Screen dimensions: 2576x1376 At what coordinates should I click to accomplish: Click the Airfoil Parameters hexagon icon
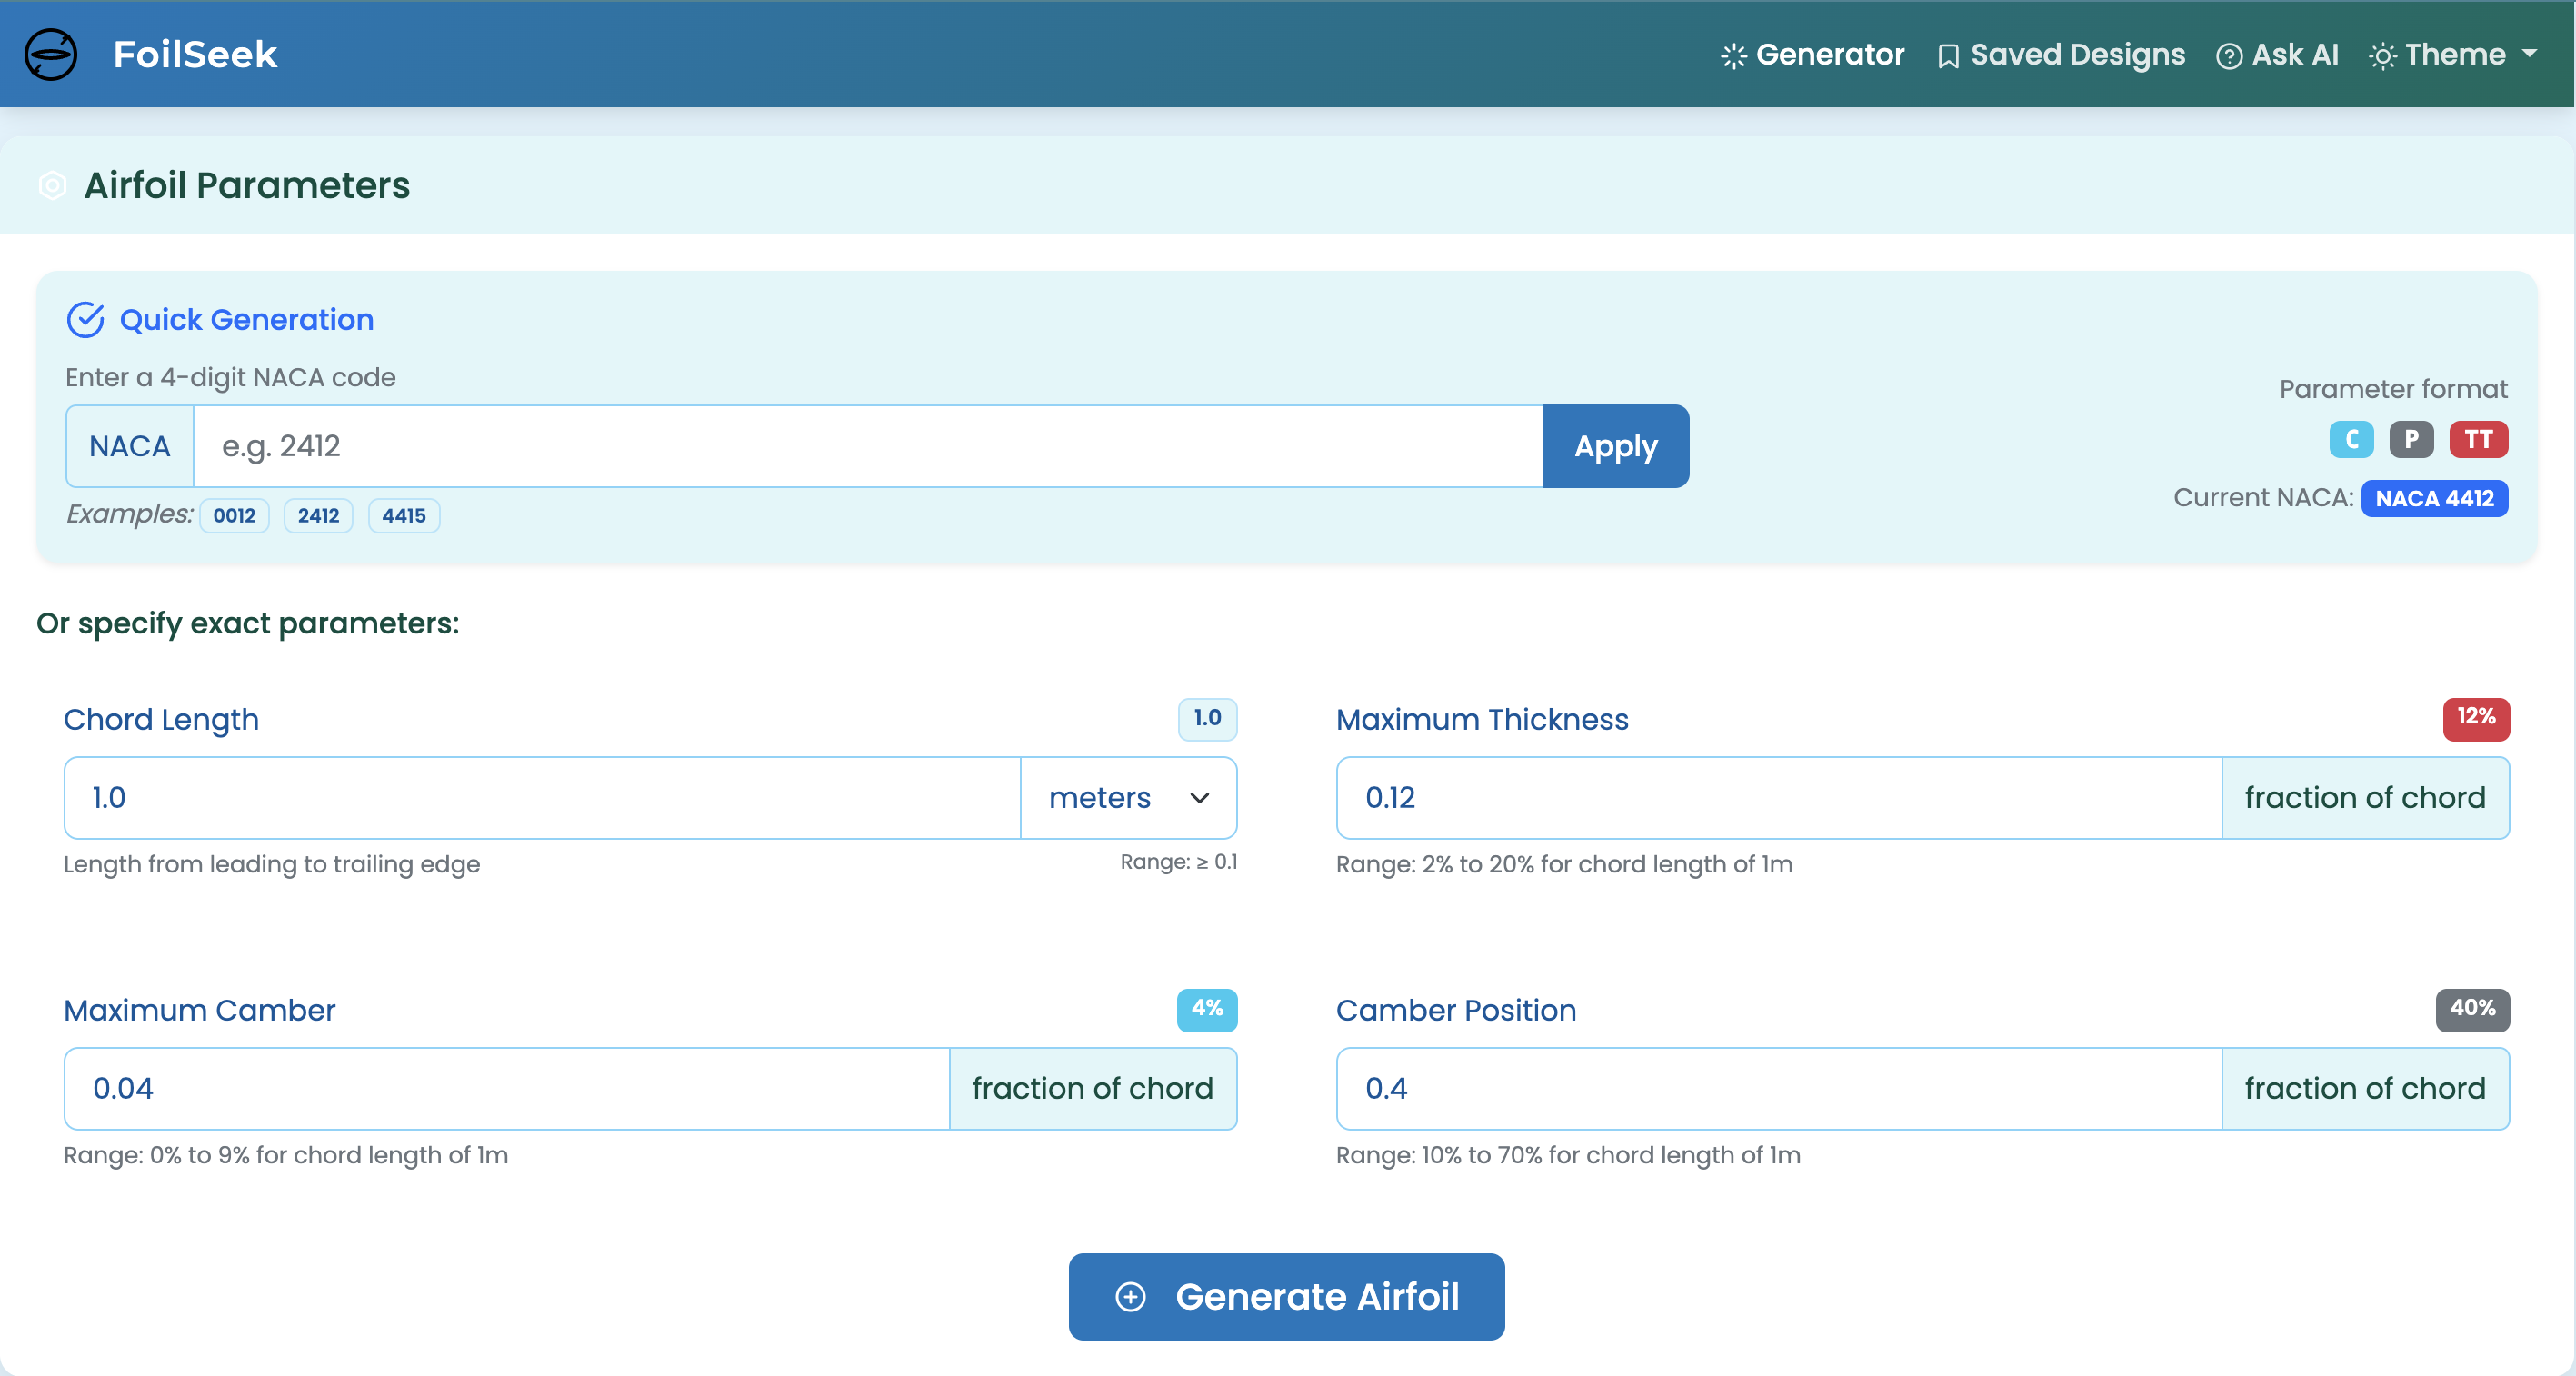coord(52,186)
